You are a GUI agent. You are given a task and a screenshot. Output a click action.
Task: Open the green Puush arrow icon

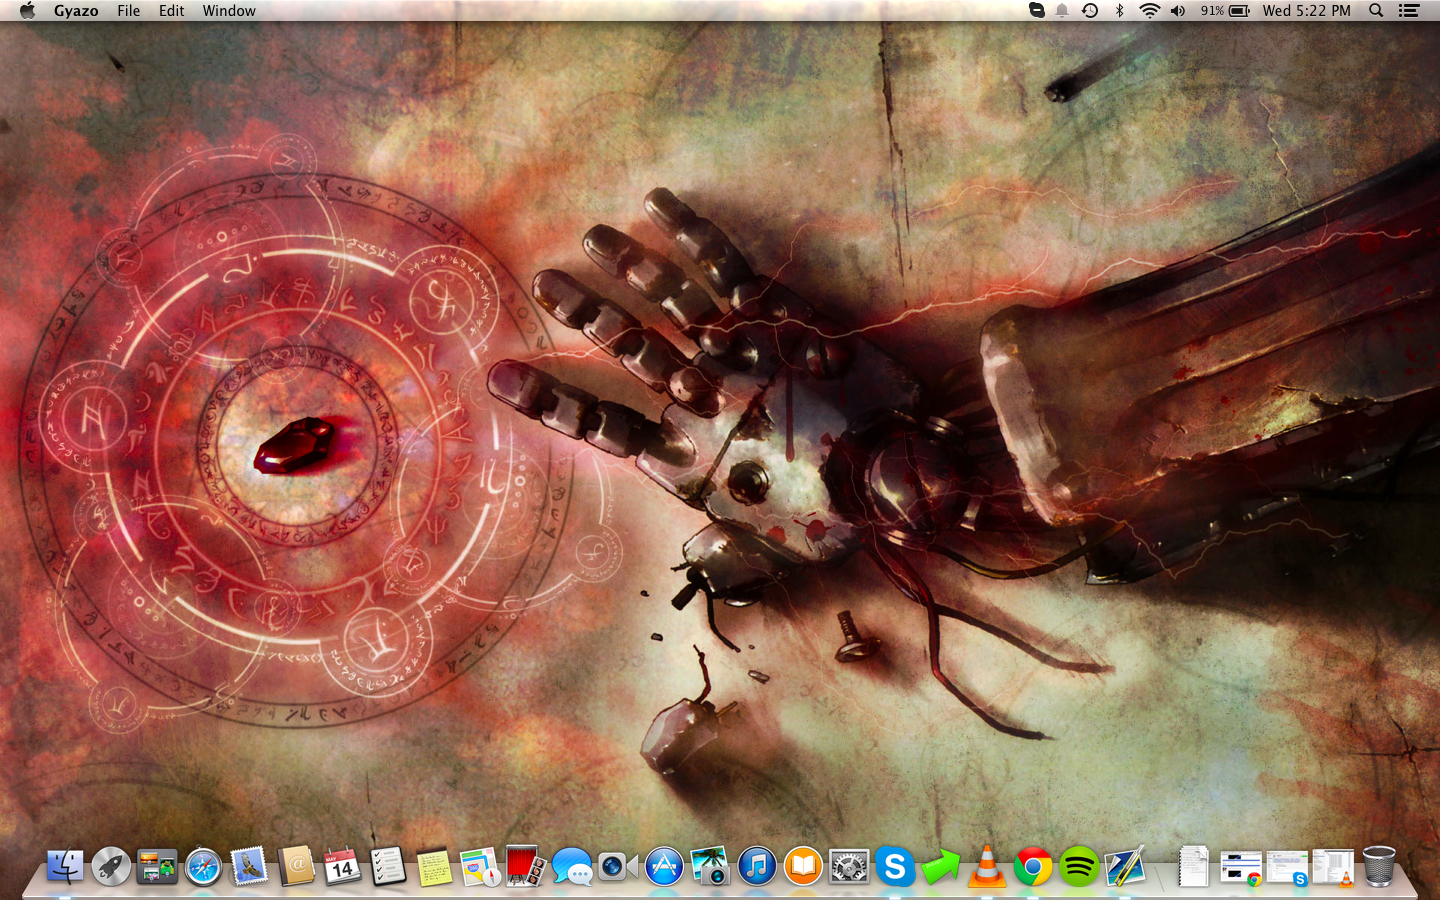[941, 866]
